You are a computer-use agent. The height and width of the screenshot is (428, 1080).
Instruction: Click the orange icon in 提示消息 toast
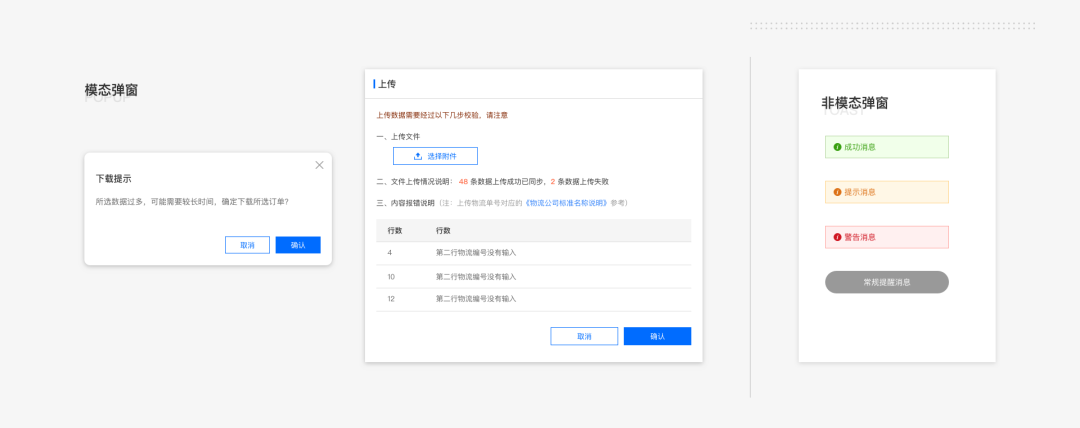pyautogui.click(x=837, y=192)
